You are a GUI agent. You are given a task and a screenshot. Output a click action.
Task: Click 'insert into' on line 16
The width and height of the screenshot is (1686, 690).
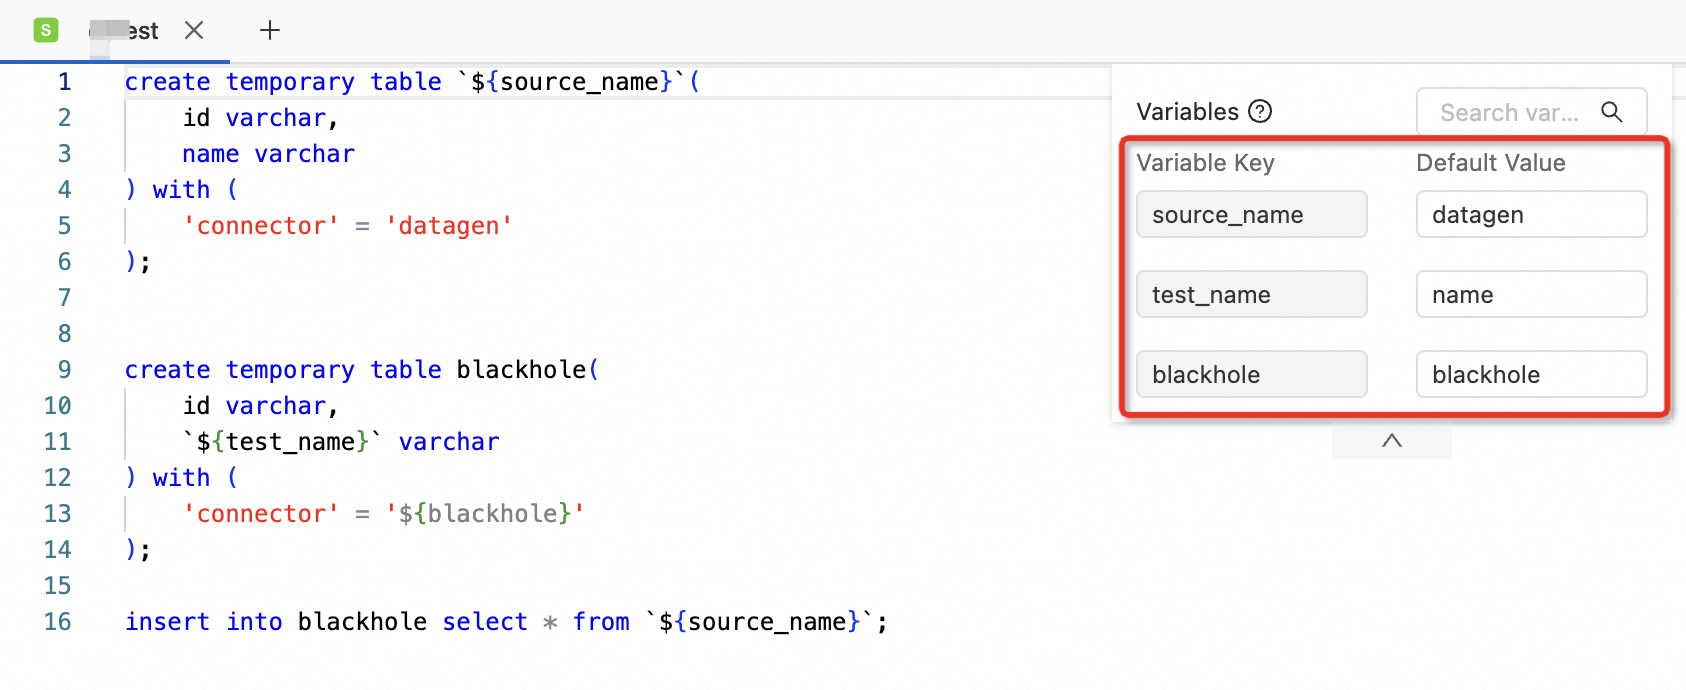coord(204,621)
